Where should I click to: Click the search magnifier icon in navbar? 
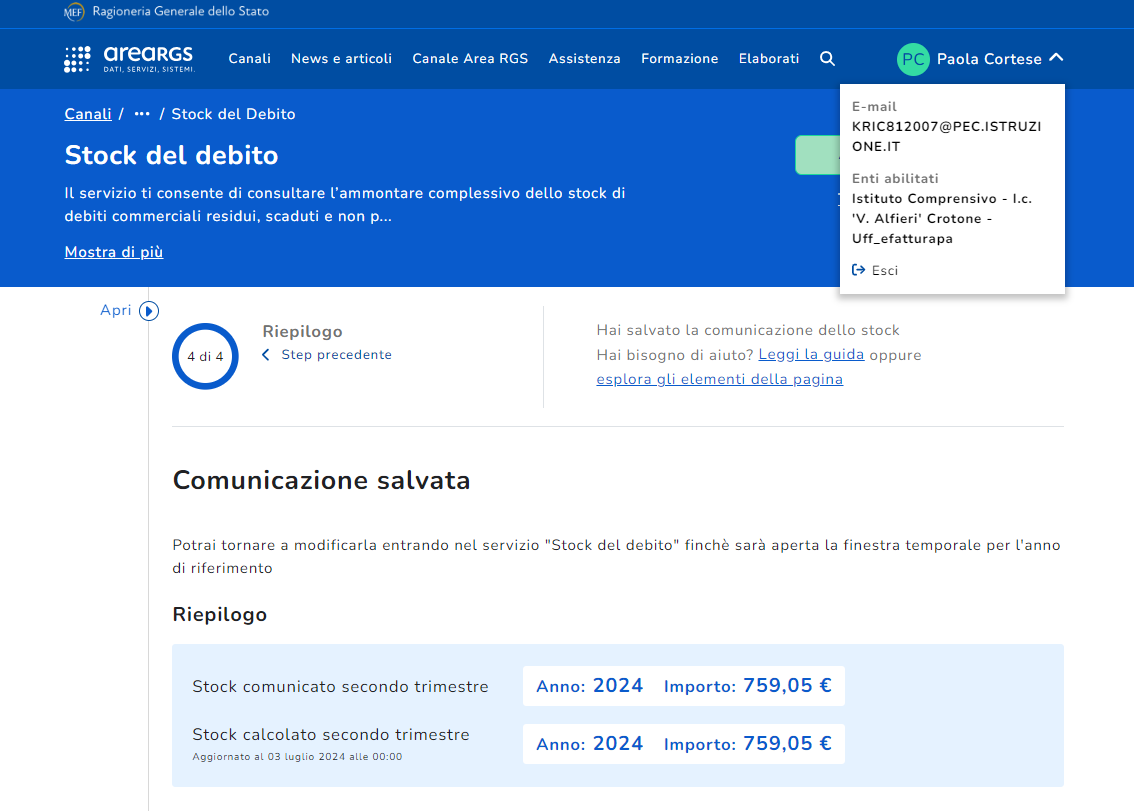[827, 59]
